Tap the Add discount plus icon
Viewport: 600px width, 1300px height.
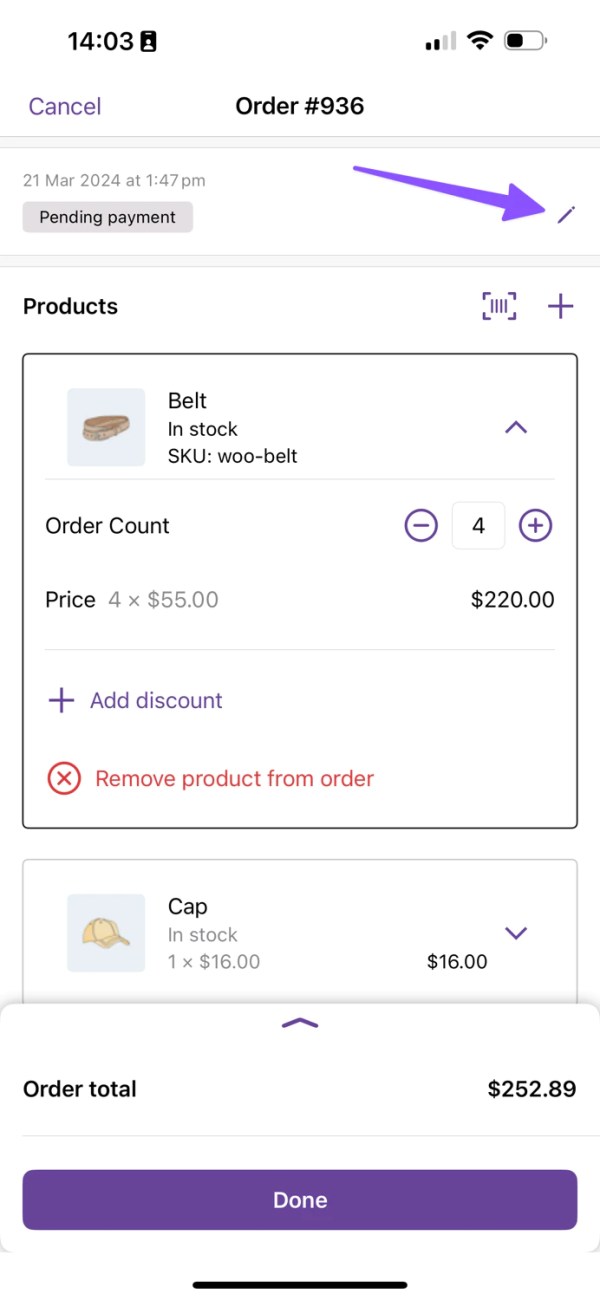tap(62, 700)
